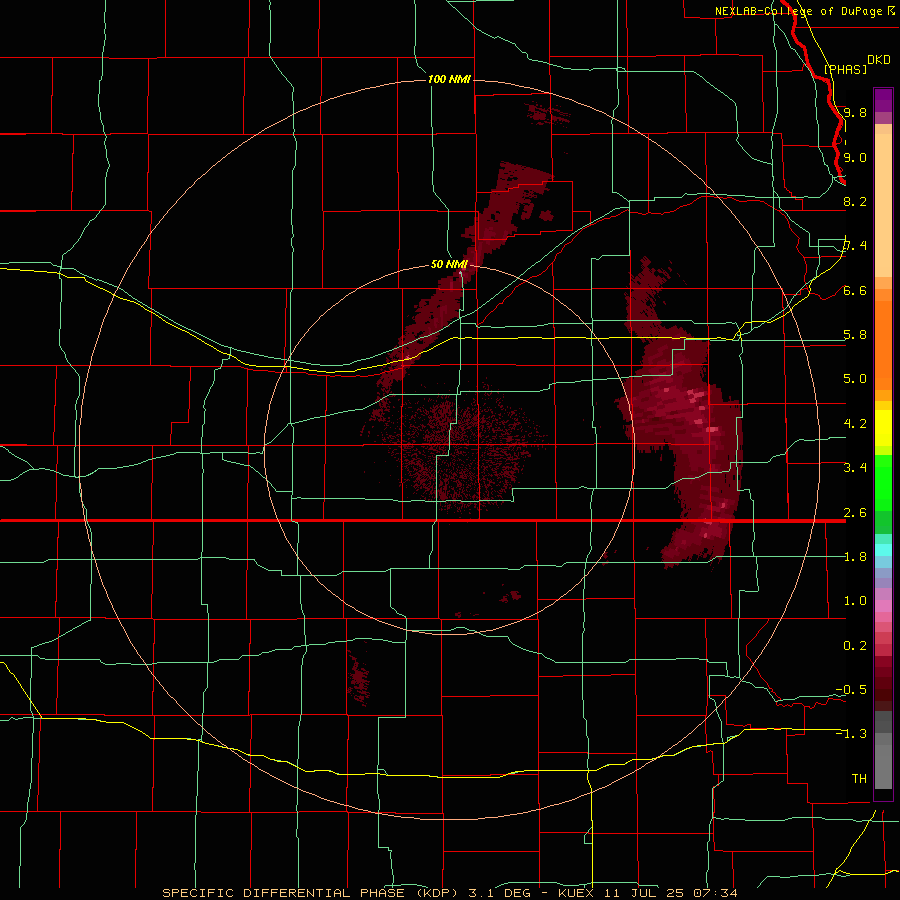
Task: Click the 2.6 legend value
Action: pyautogui.click(x=855, y=513)
